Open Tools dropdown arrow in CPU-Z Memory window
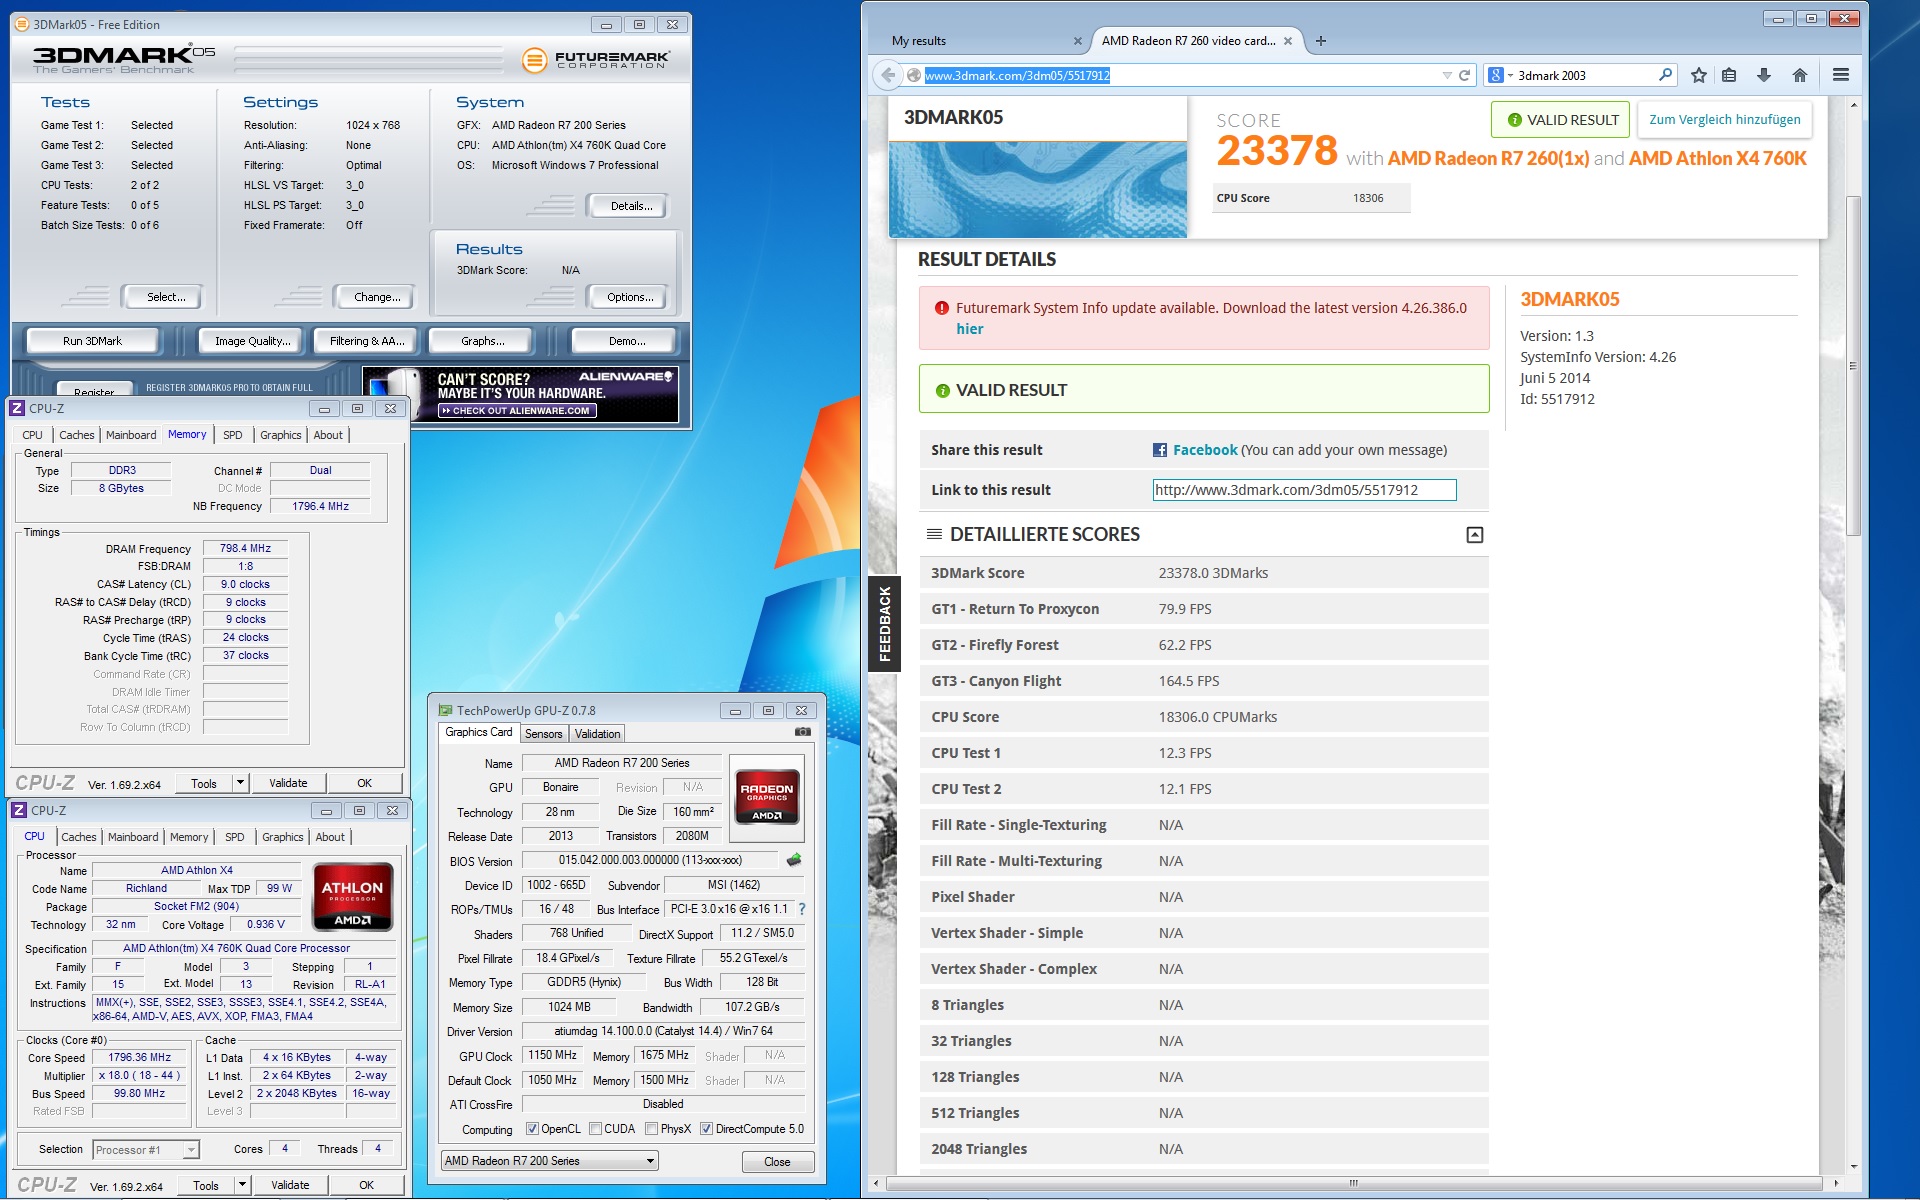Viewport: 1920px width, 1200px height. (240, 783)
